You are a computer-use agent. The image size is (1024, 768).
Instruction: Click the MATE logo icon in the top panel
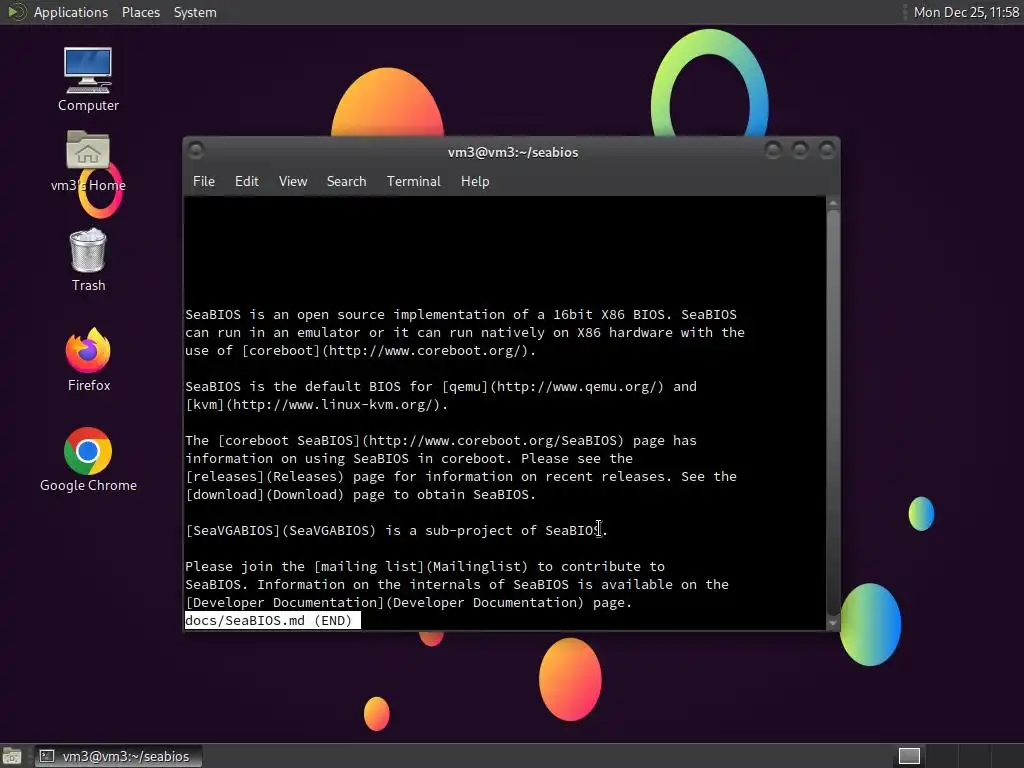tap(16, 12)
